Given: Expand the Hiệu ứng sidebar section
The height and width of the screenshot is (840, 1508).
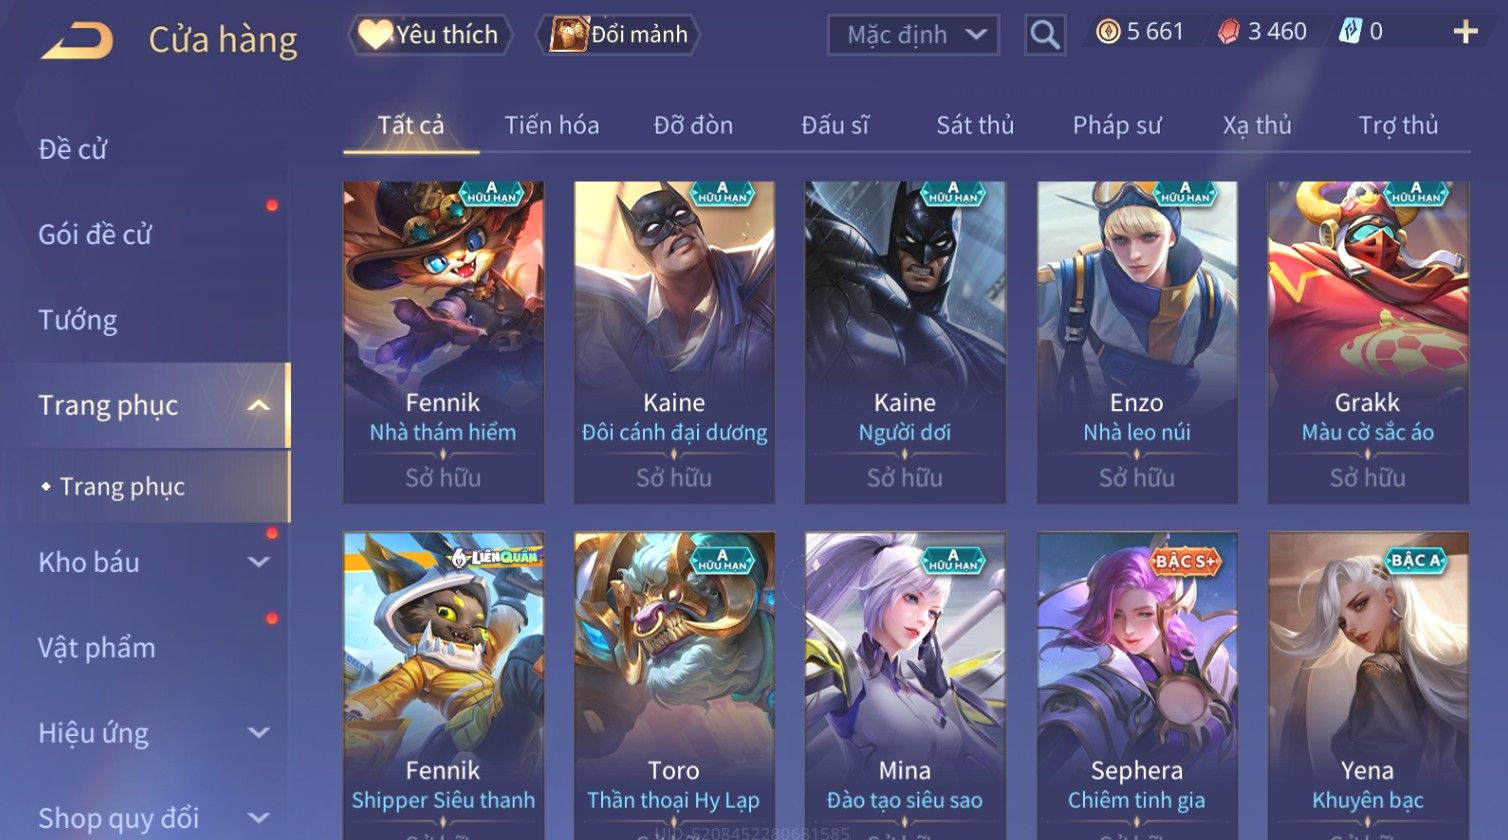Looking at the screenshot, I should point(258,733).
